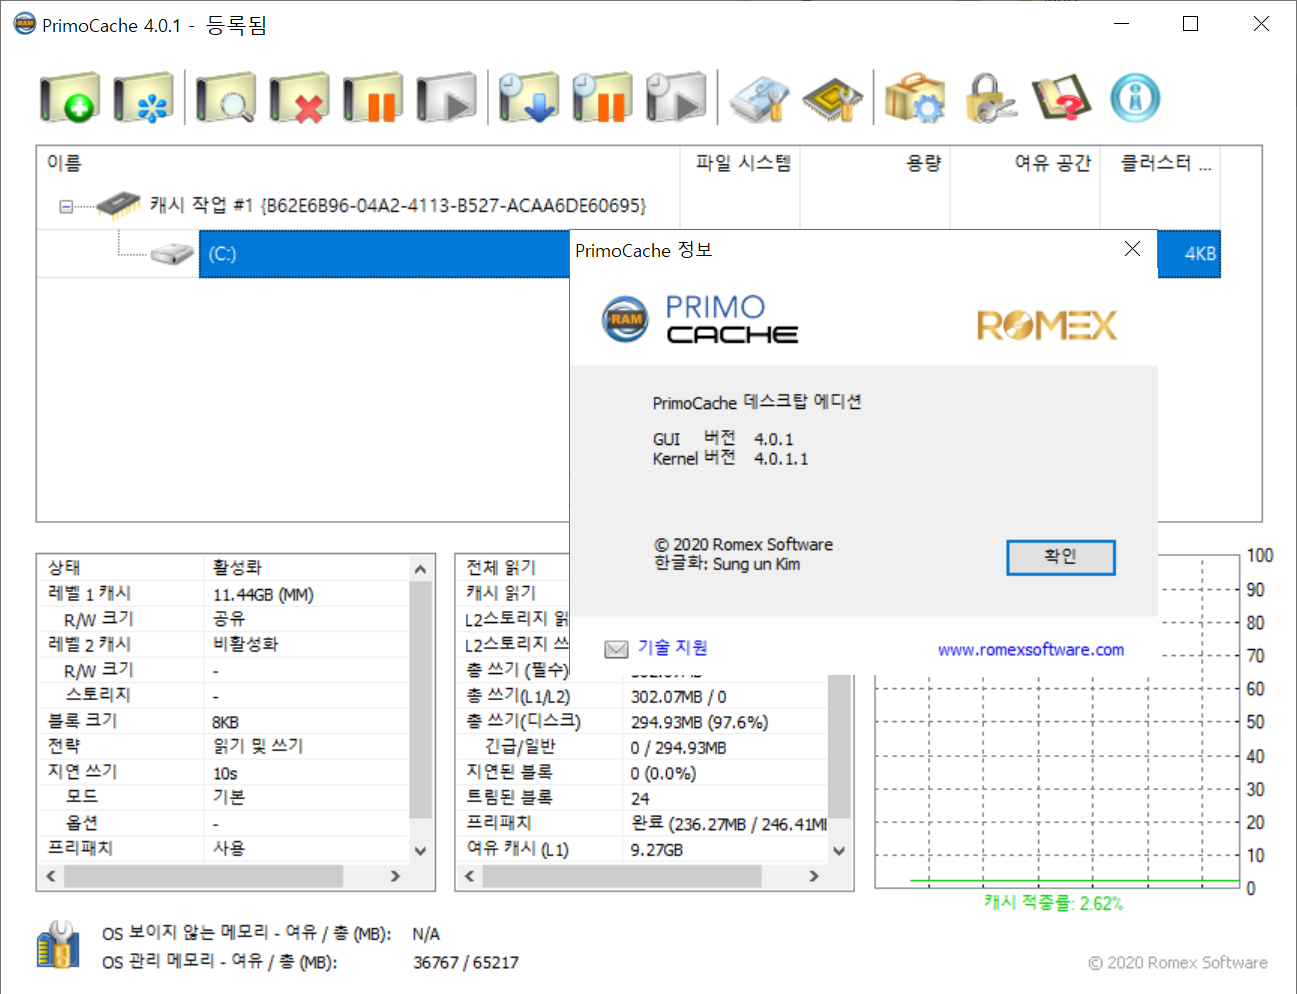
Task: Click the N/A invisible memory value
Action: [x=426, y=934]
